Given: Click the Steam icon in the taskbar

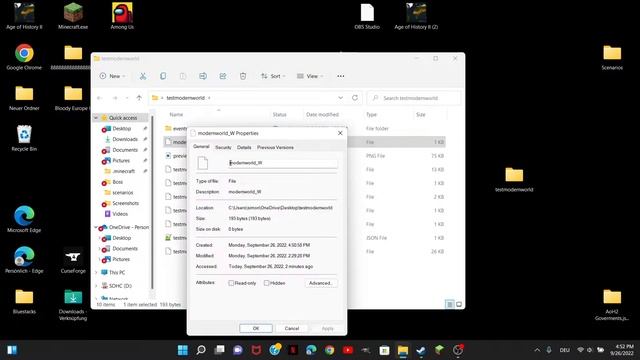Looking at the screenshot, I should click(421, 350).
